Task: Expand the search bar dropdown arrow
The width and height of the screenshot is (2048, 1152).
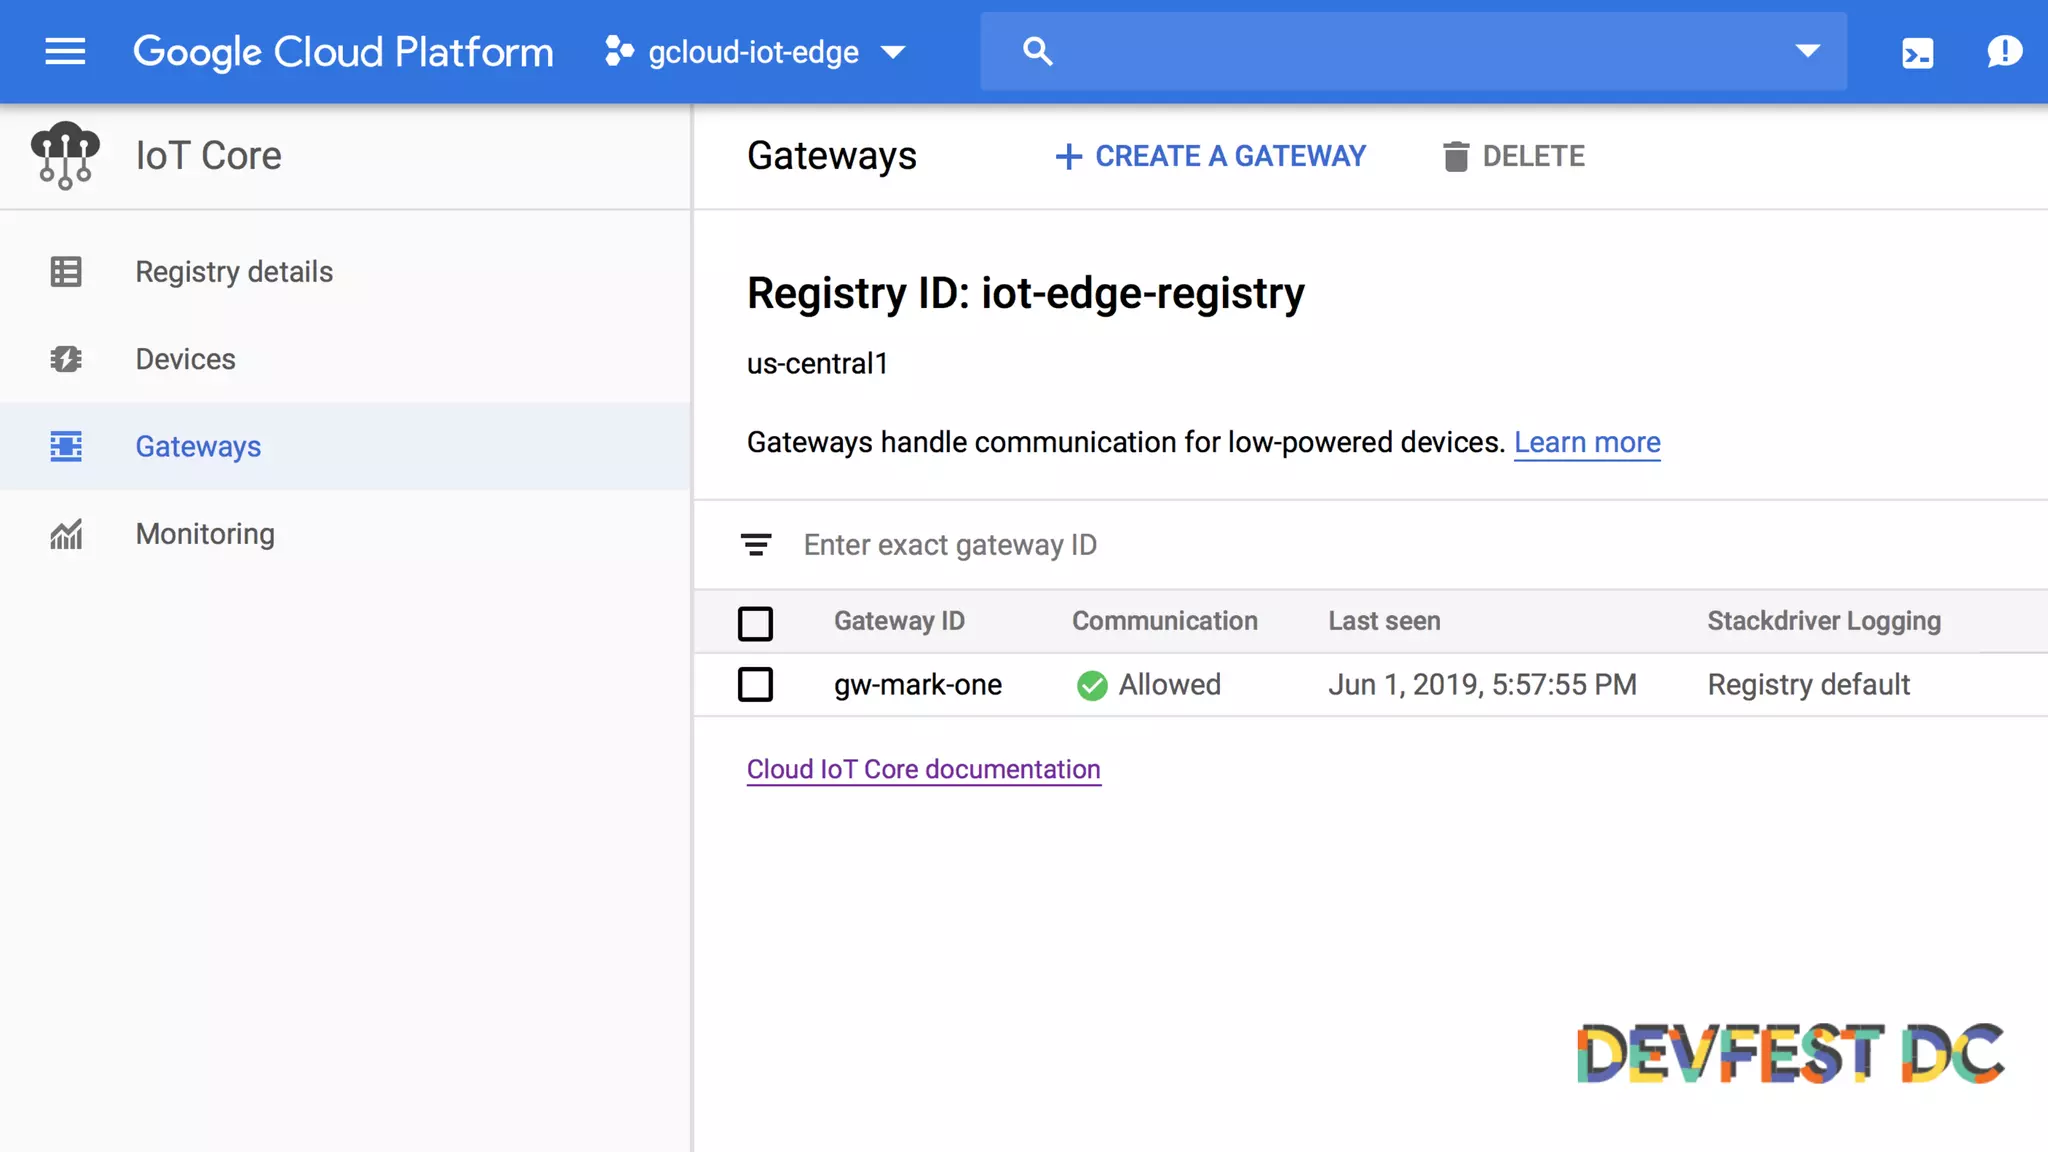Action: tap(1807, 52)
